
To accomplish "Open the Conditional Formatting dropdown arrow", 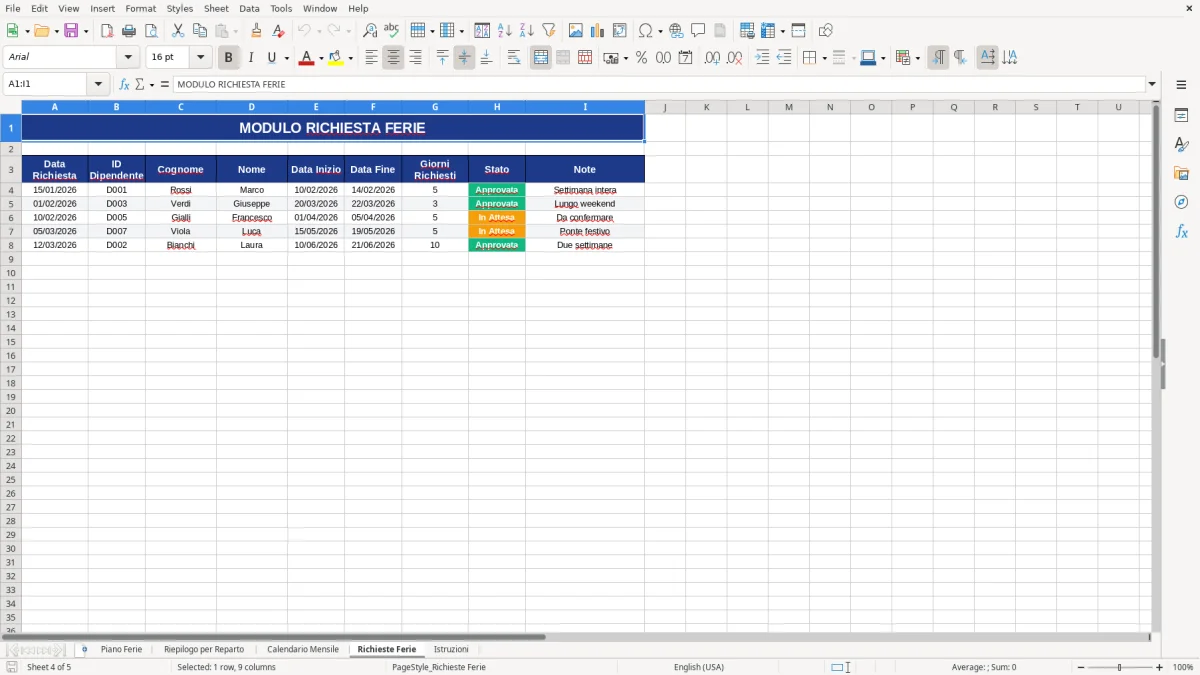I will pyautogui.click(x=917, y=58).
